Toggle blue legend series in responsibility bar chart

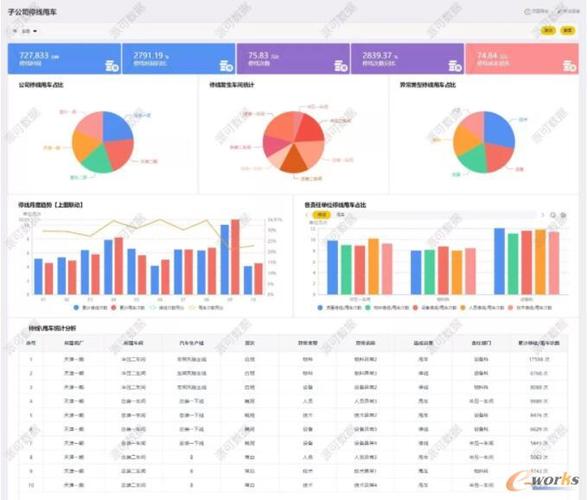coord(339,308)
